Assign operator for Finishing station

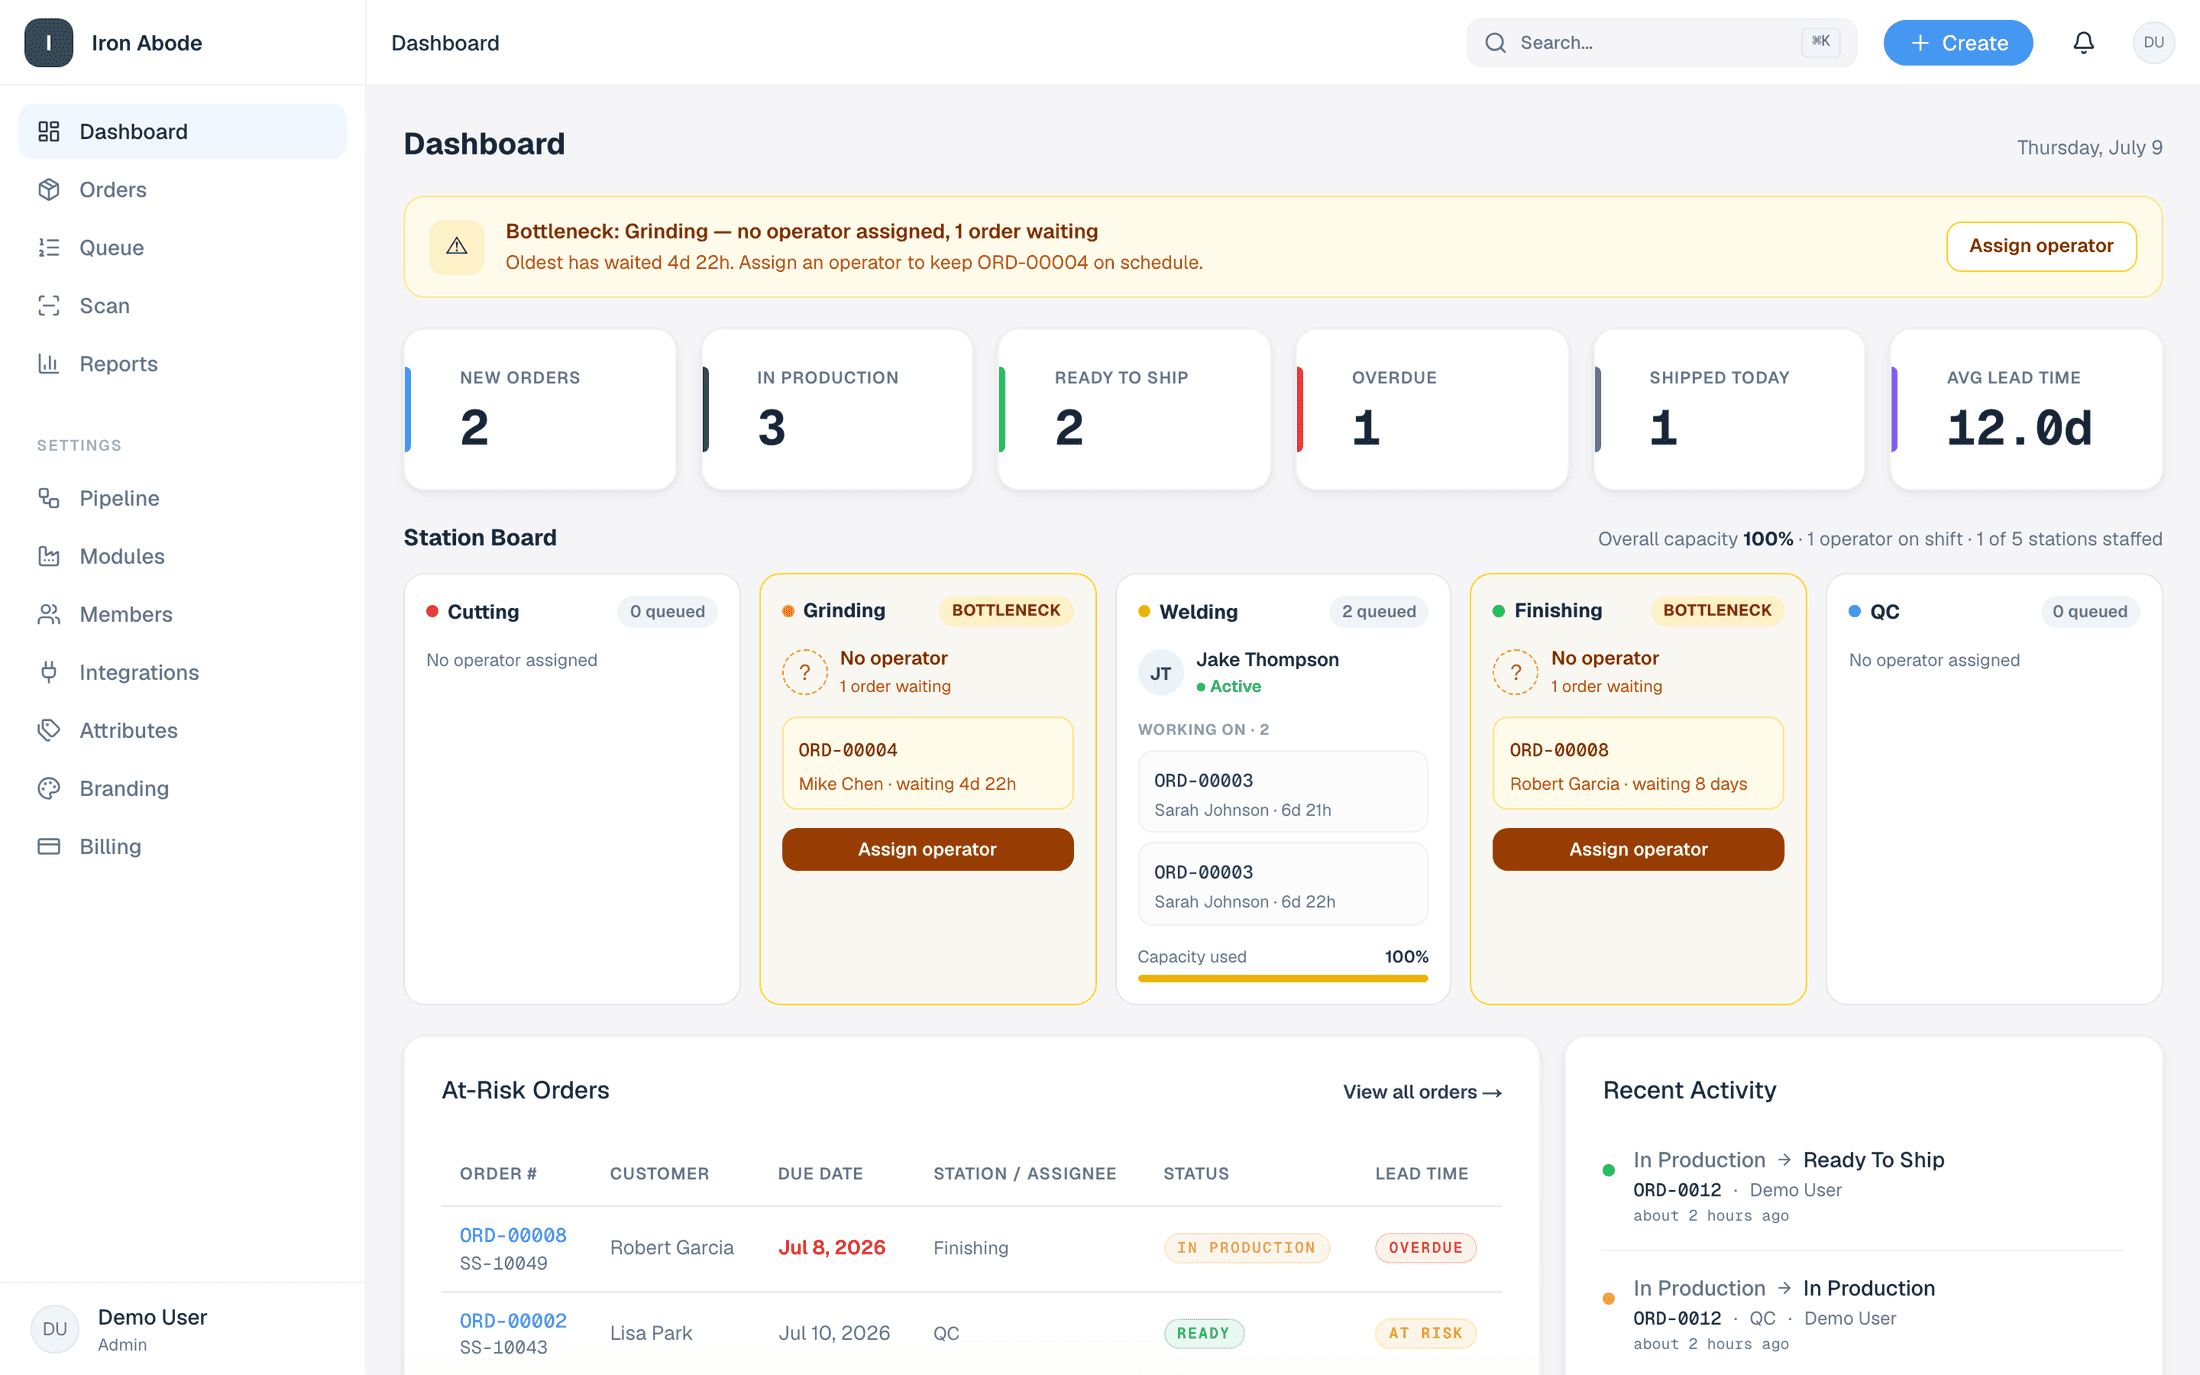coord(1638,849)
